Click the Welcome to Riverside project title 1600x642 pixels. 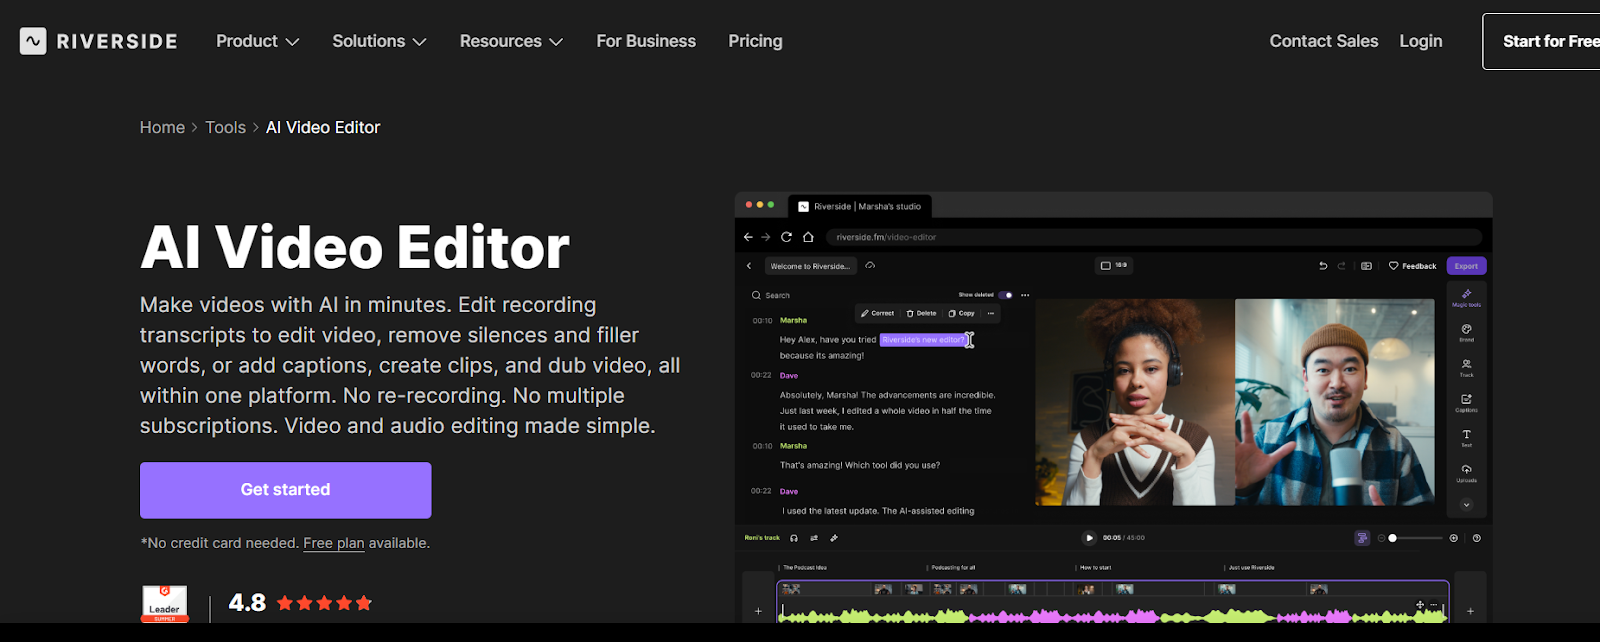click(810, 266)
